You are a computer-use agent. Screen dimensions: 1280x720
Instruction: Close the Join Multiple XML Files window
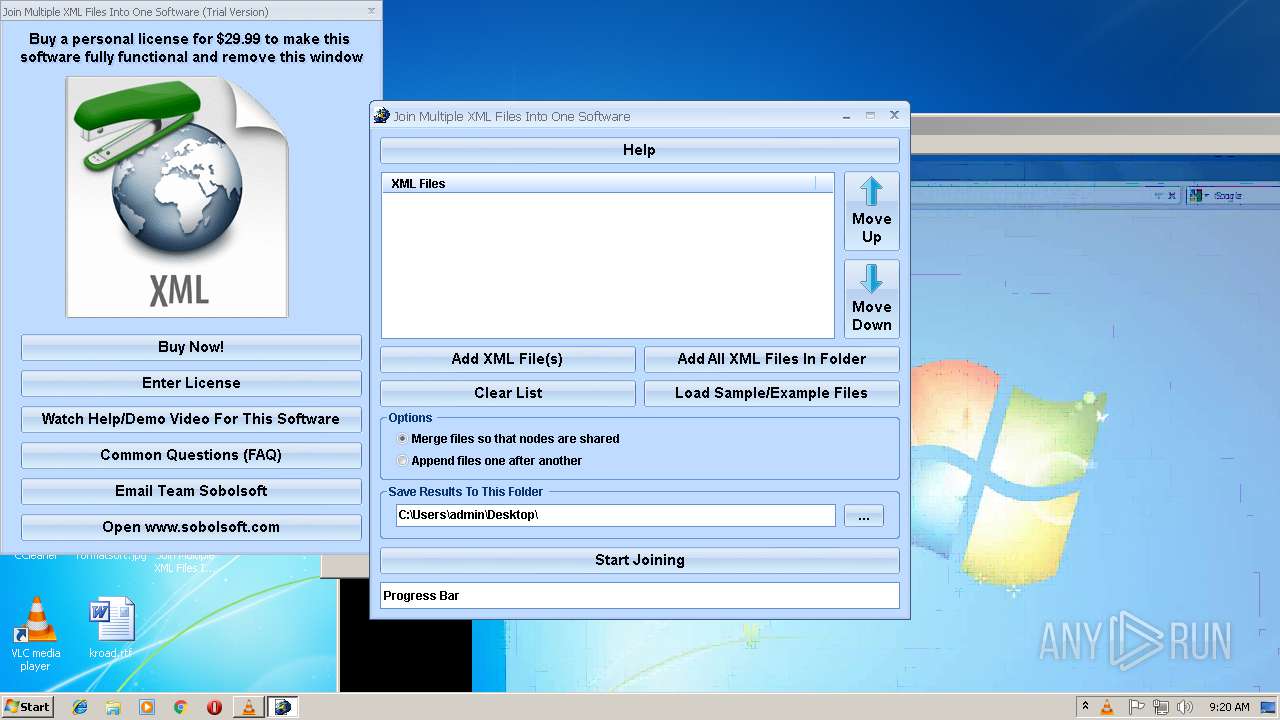(894, 115)
